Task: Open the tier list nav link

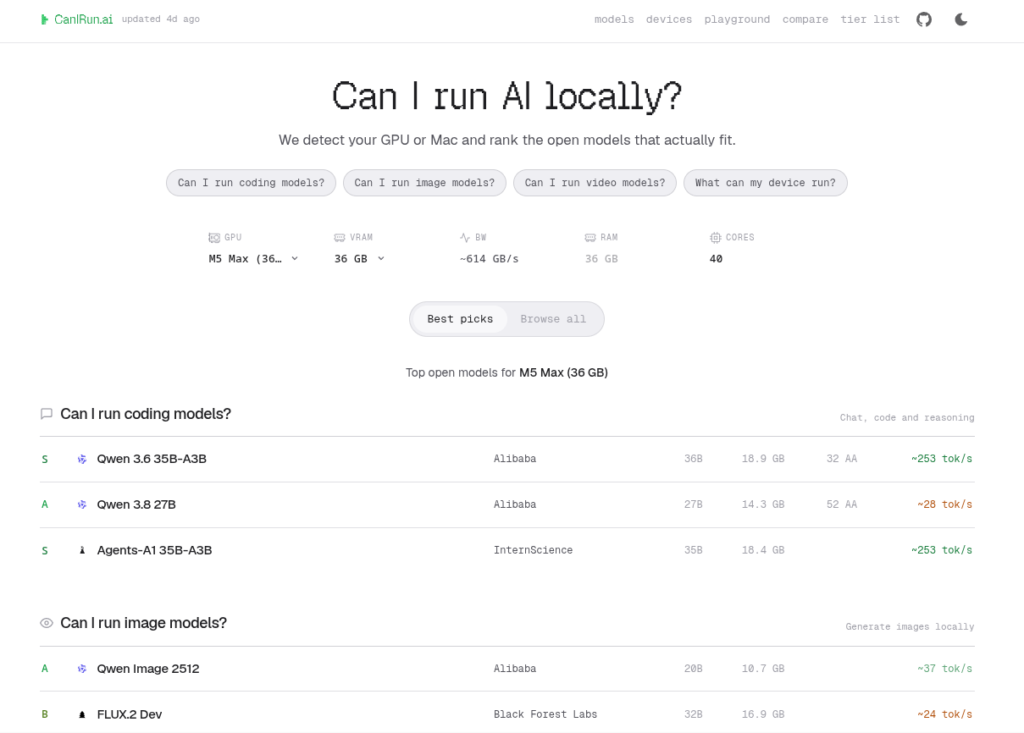Action: tap(870, 20)
